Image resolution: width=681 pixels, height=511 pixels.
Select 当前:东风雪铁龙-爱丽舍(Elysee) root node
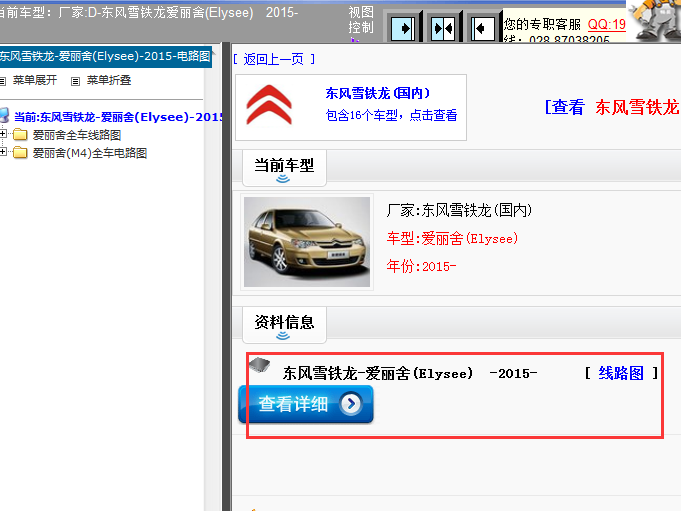118,117
